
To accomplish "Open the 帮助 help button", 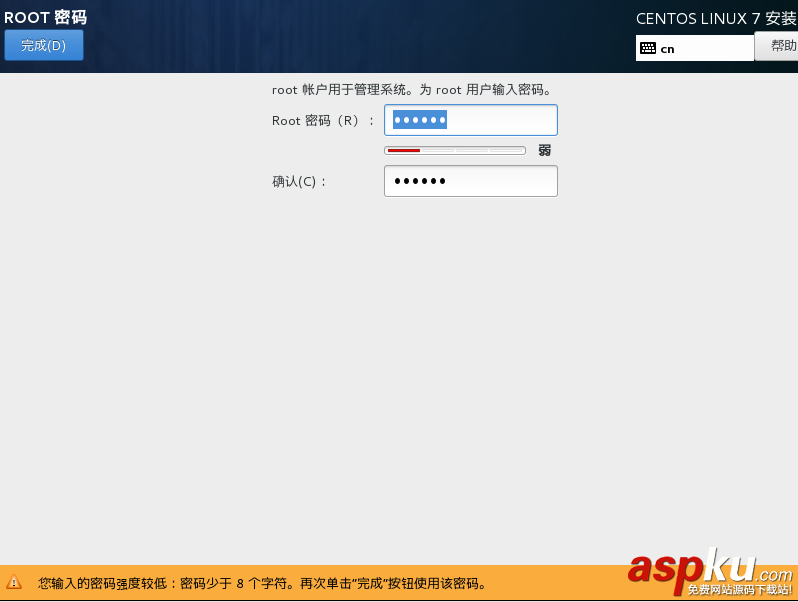I will coord(776,46).
